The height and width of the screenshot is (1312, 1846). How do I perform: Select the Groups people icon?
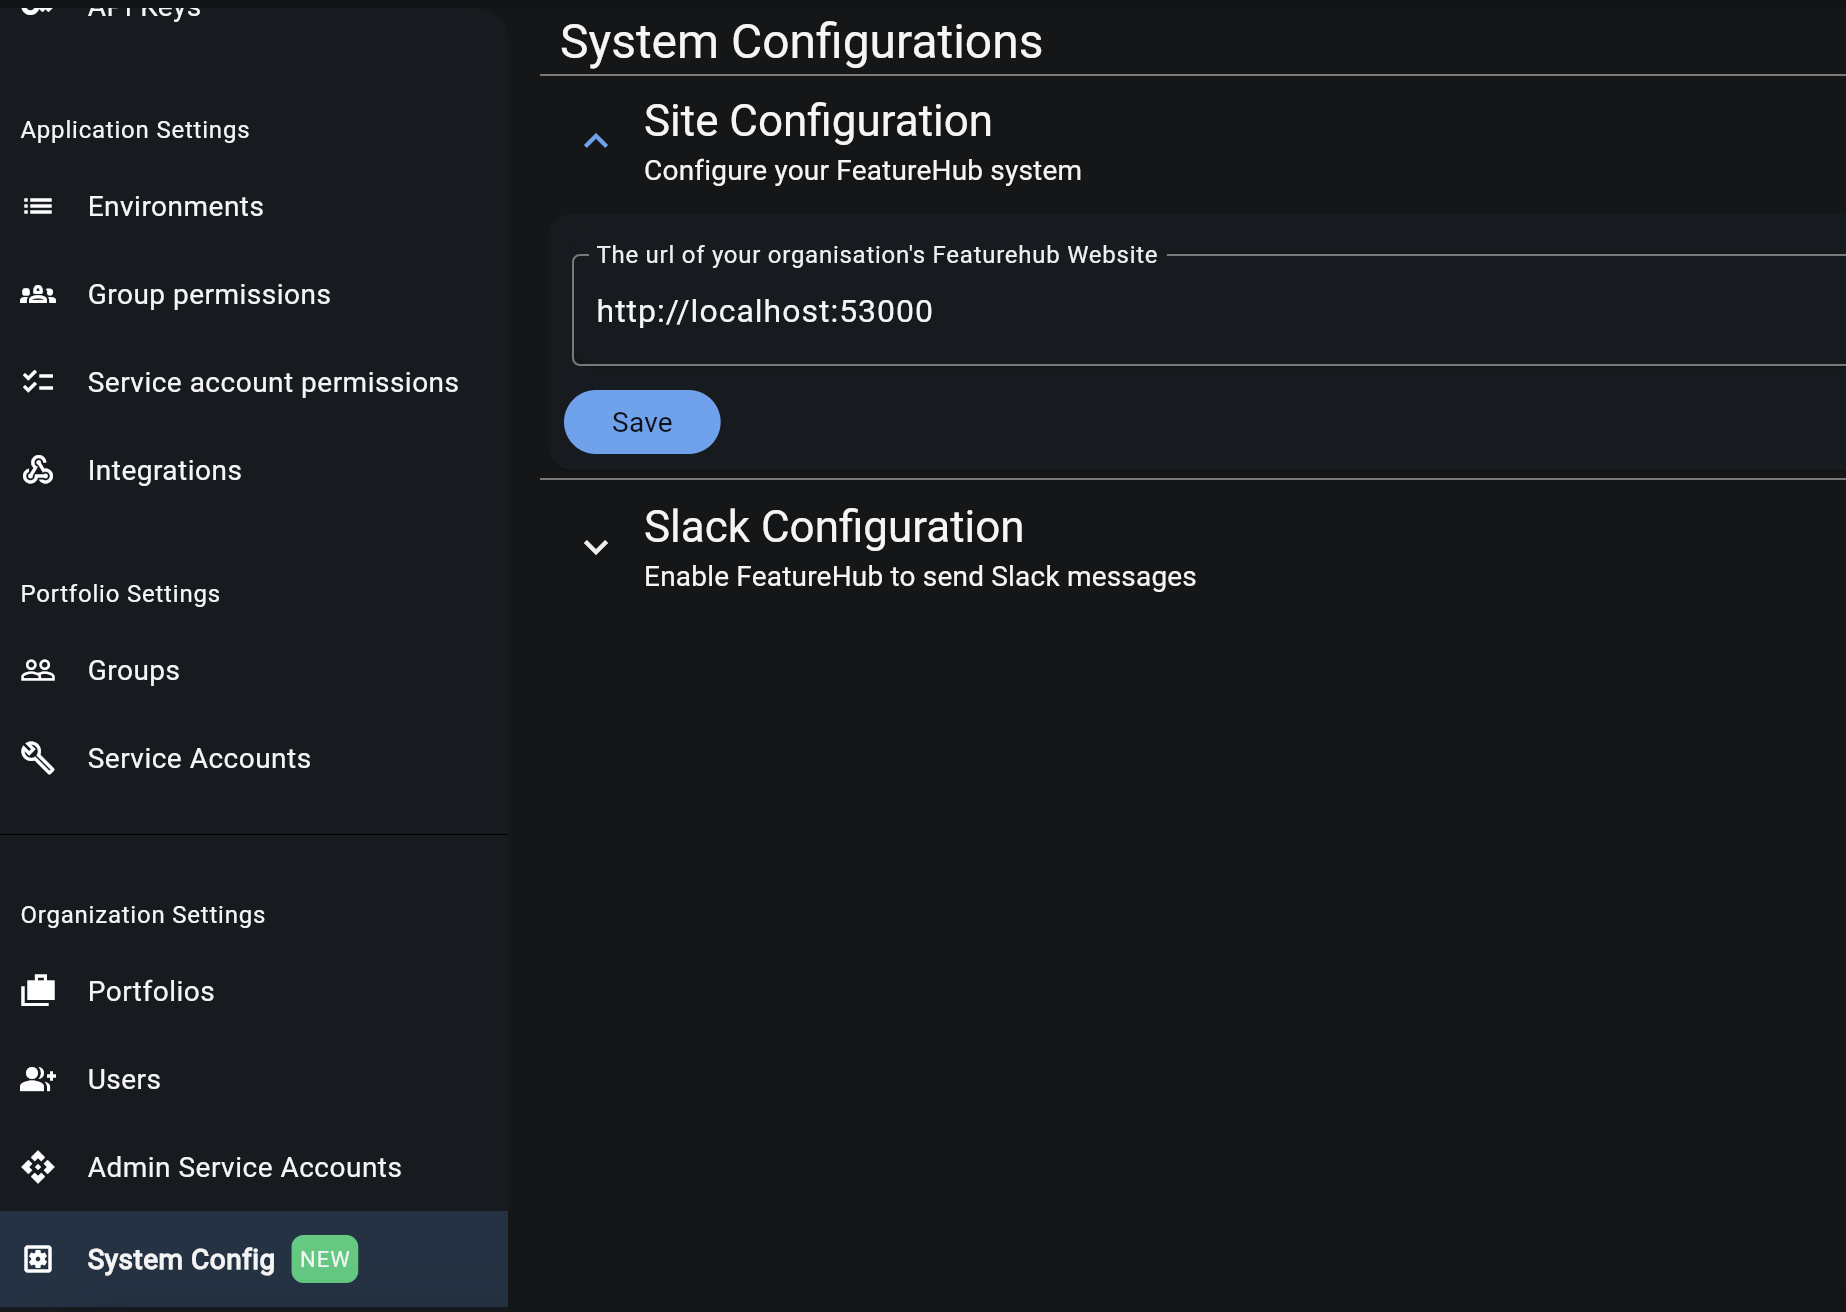37,669
